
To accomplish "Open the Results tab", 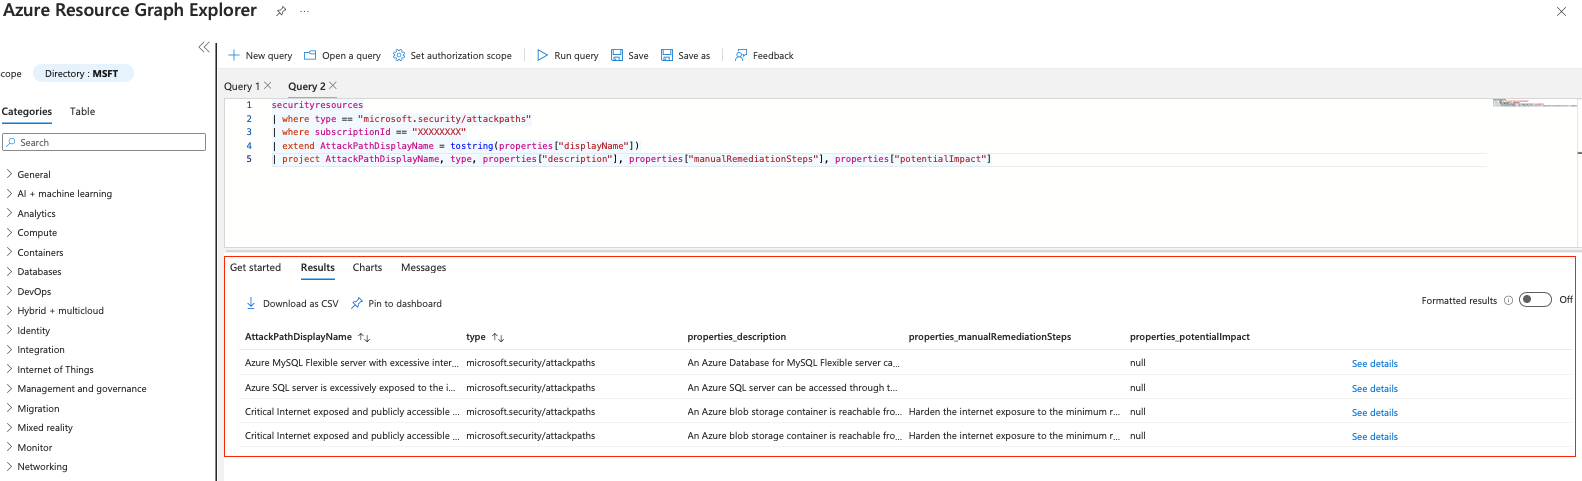I will [317, 267].
